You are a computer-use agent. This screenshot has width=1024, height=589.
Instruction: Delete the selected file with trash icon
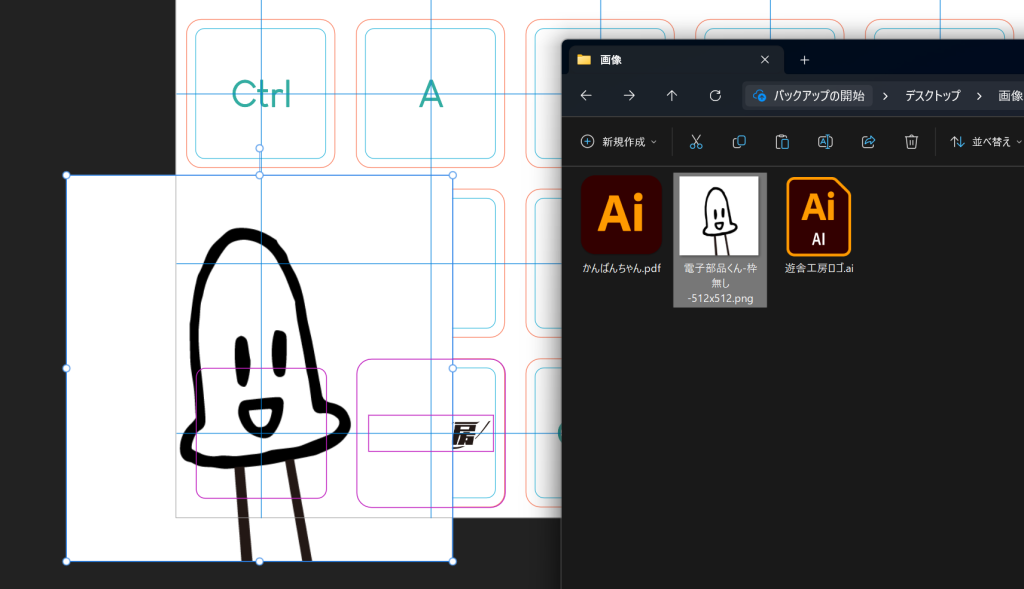[912, 142]
